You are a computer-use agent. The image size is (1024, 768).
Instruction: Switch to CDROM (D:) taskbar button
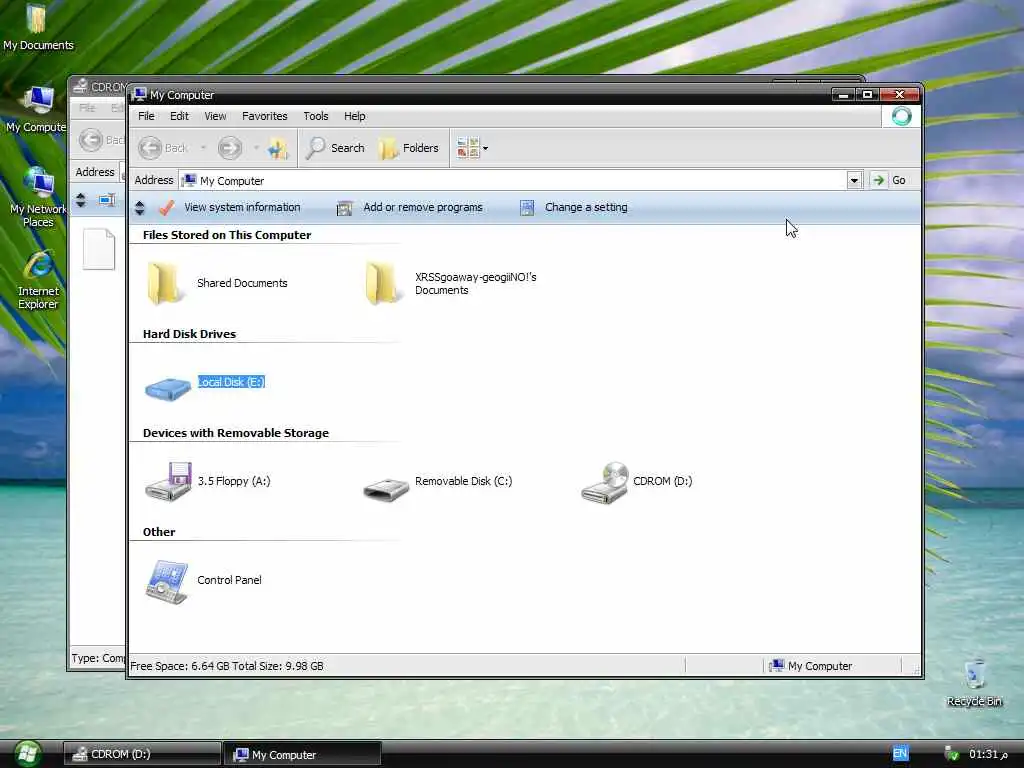pos(142,754)
